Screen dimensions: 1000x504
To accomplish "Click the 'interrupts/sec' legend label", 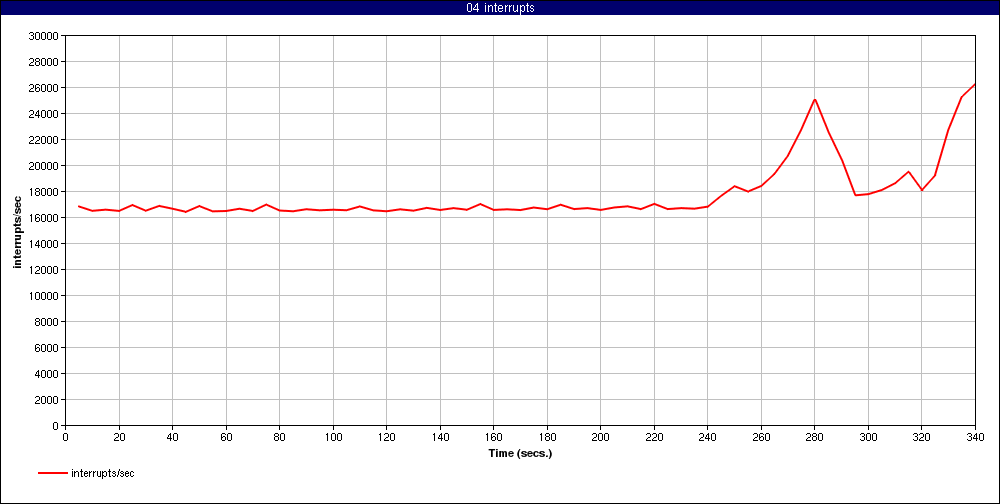I will (103, 473).
